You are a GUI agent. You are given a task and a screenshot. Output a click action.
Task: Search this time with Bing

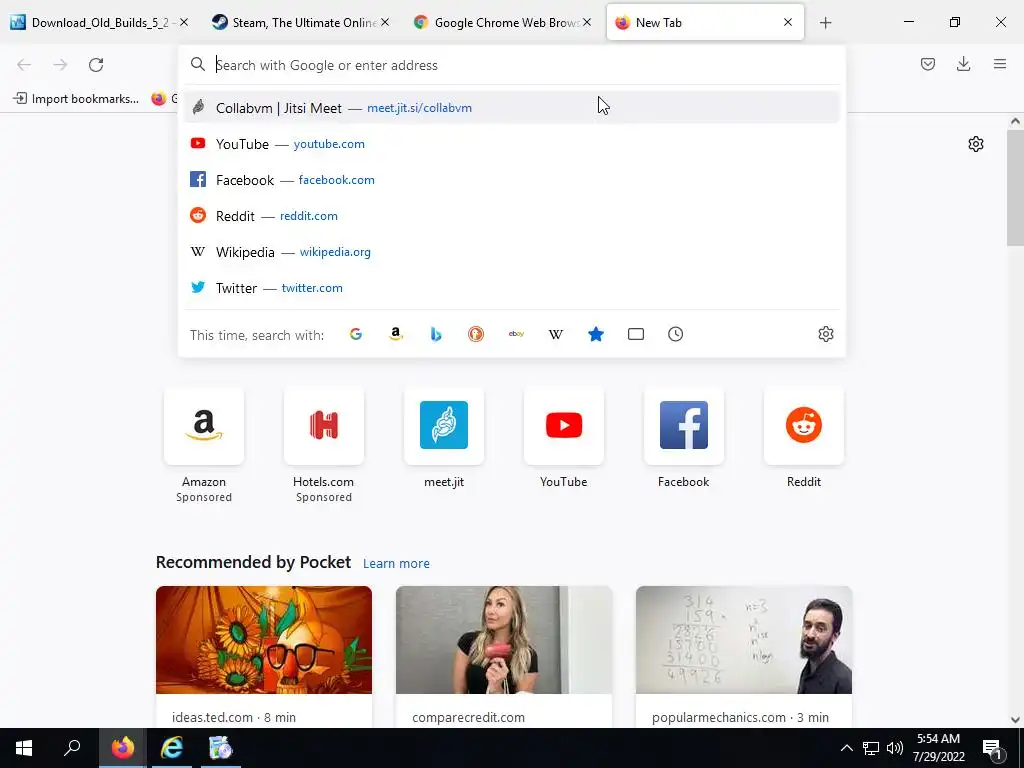click(x=436, y=334)
